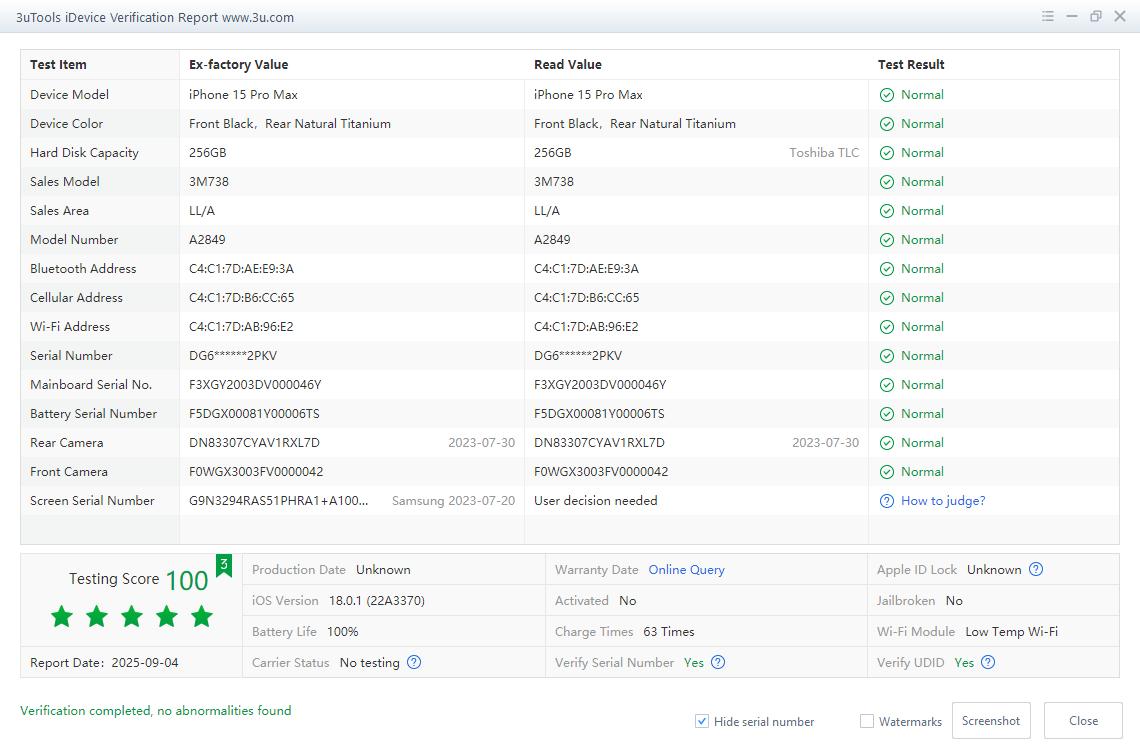Click the Bluetooth Address Normal check icon

[887, 269]
